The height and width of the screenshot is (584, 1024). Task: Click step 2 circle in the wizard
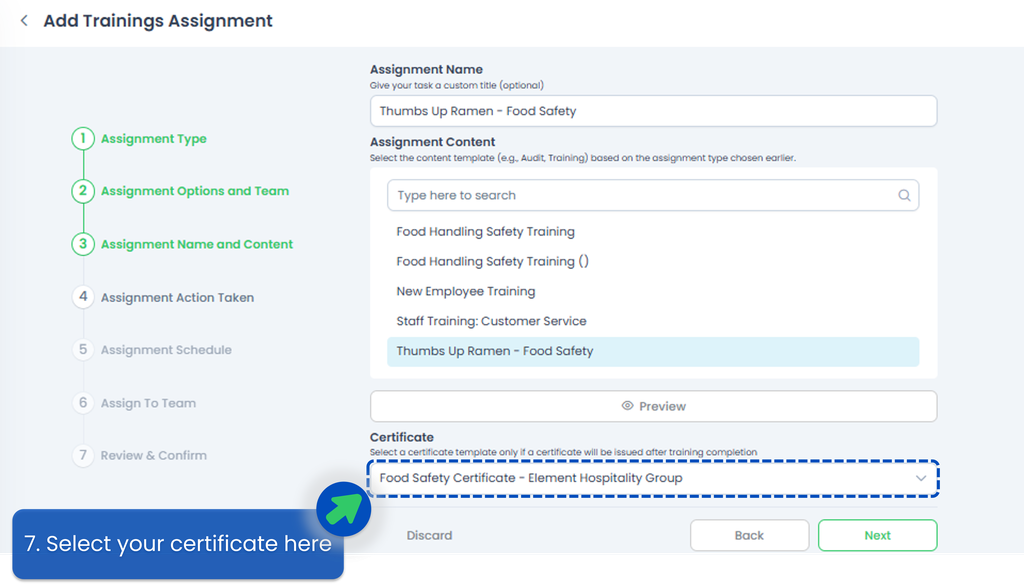[x=84, y=191]
